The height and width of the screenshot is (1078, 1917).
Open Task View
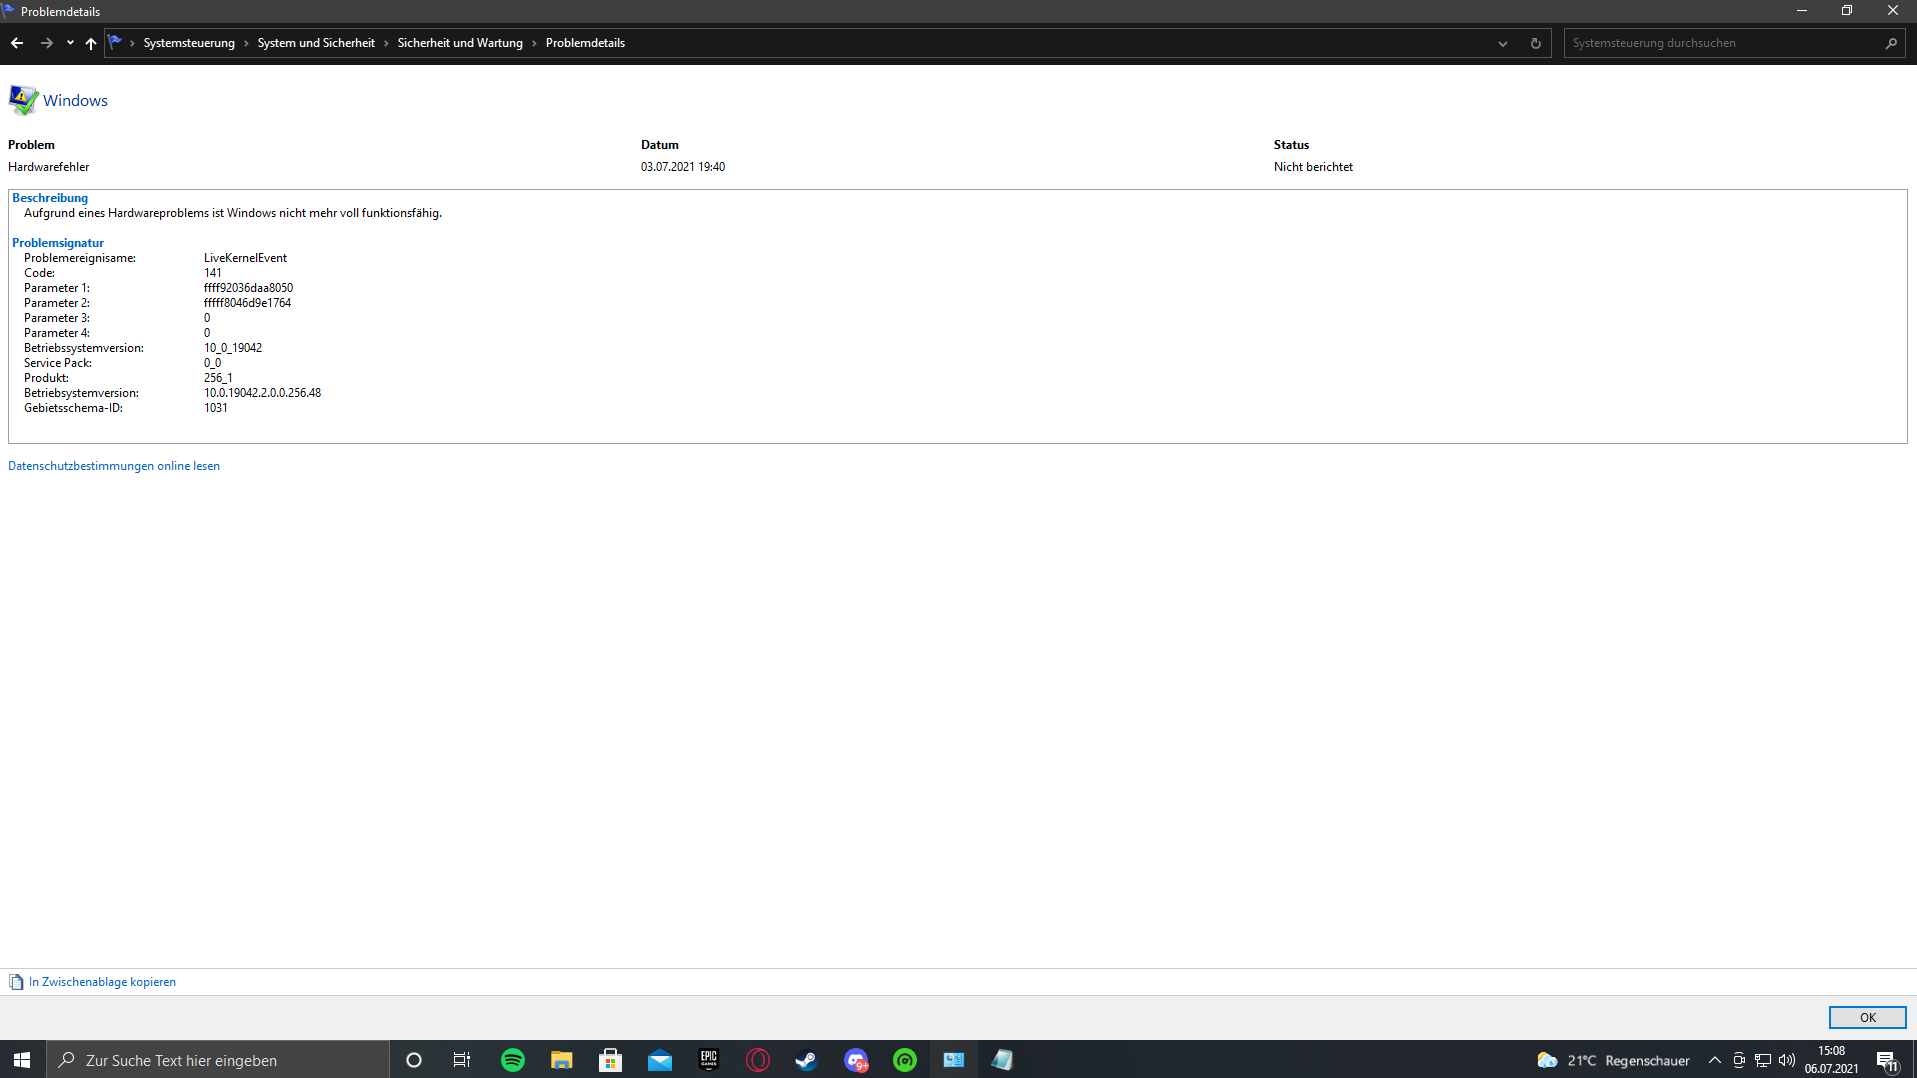[462, 1060]
